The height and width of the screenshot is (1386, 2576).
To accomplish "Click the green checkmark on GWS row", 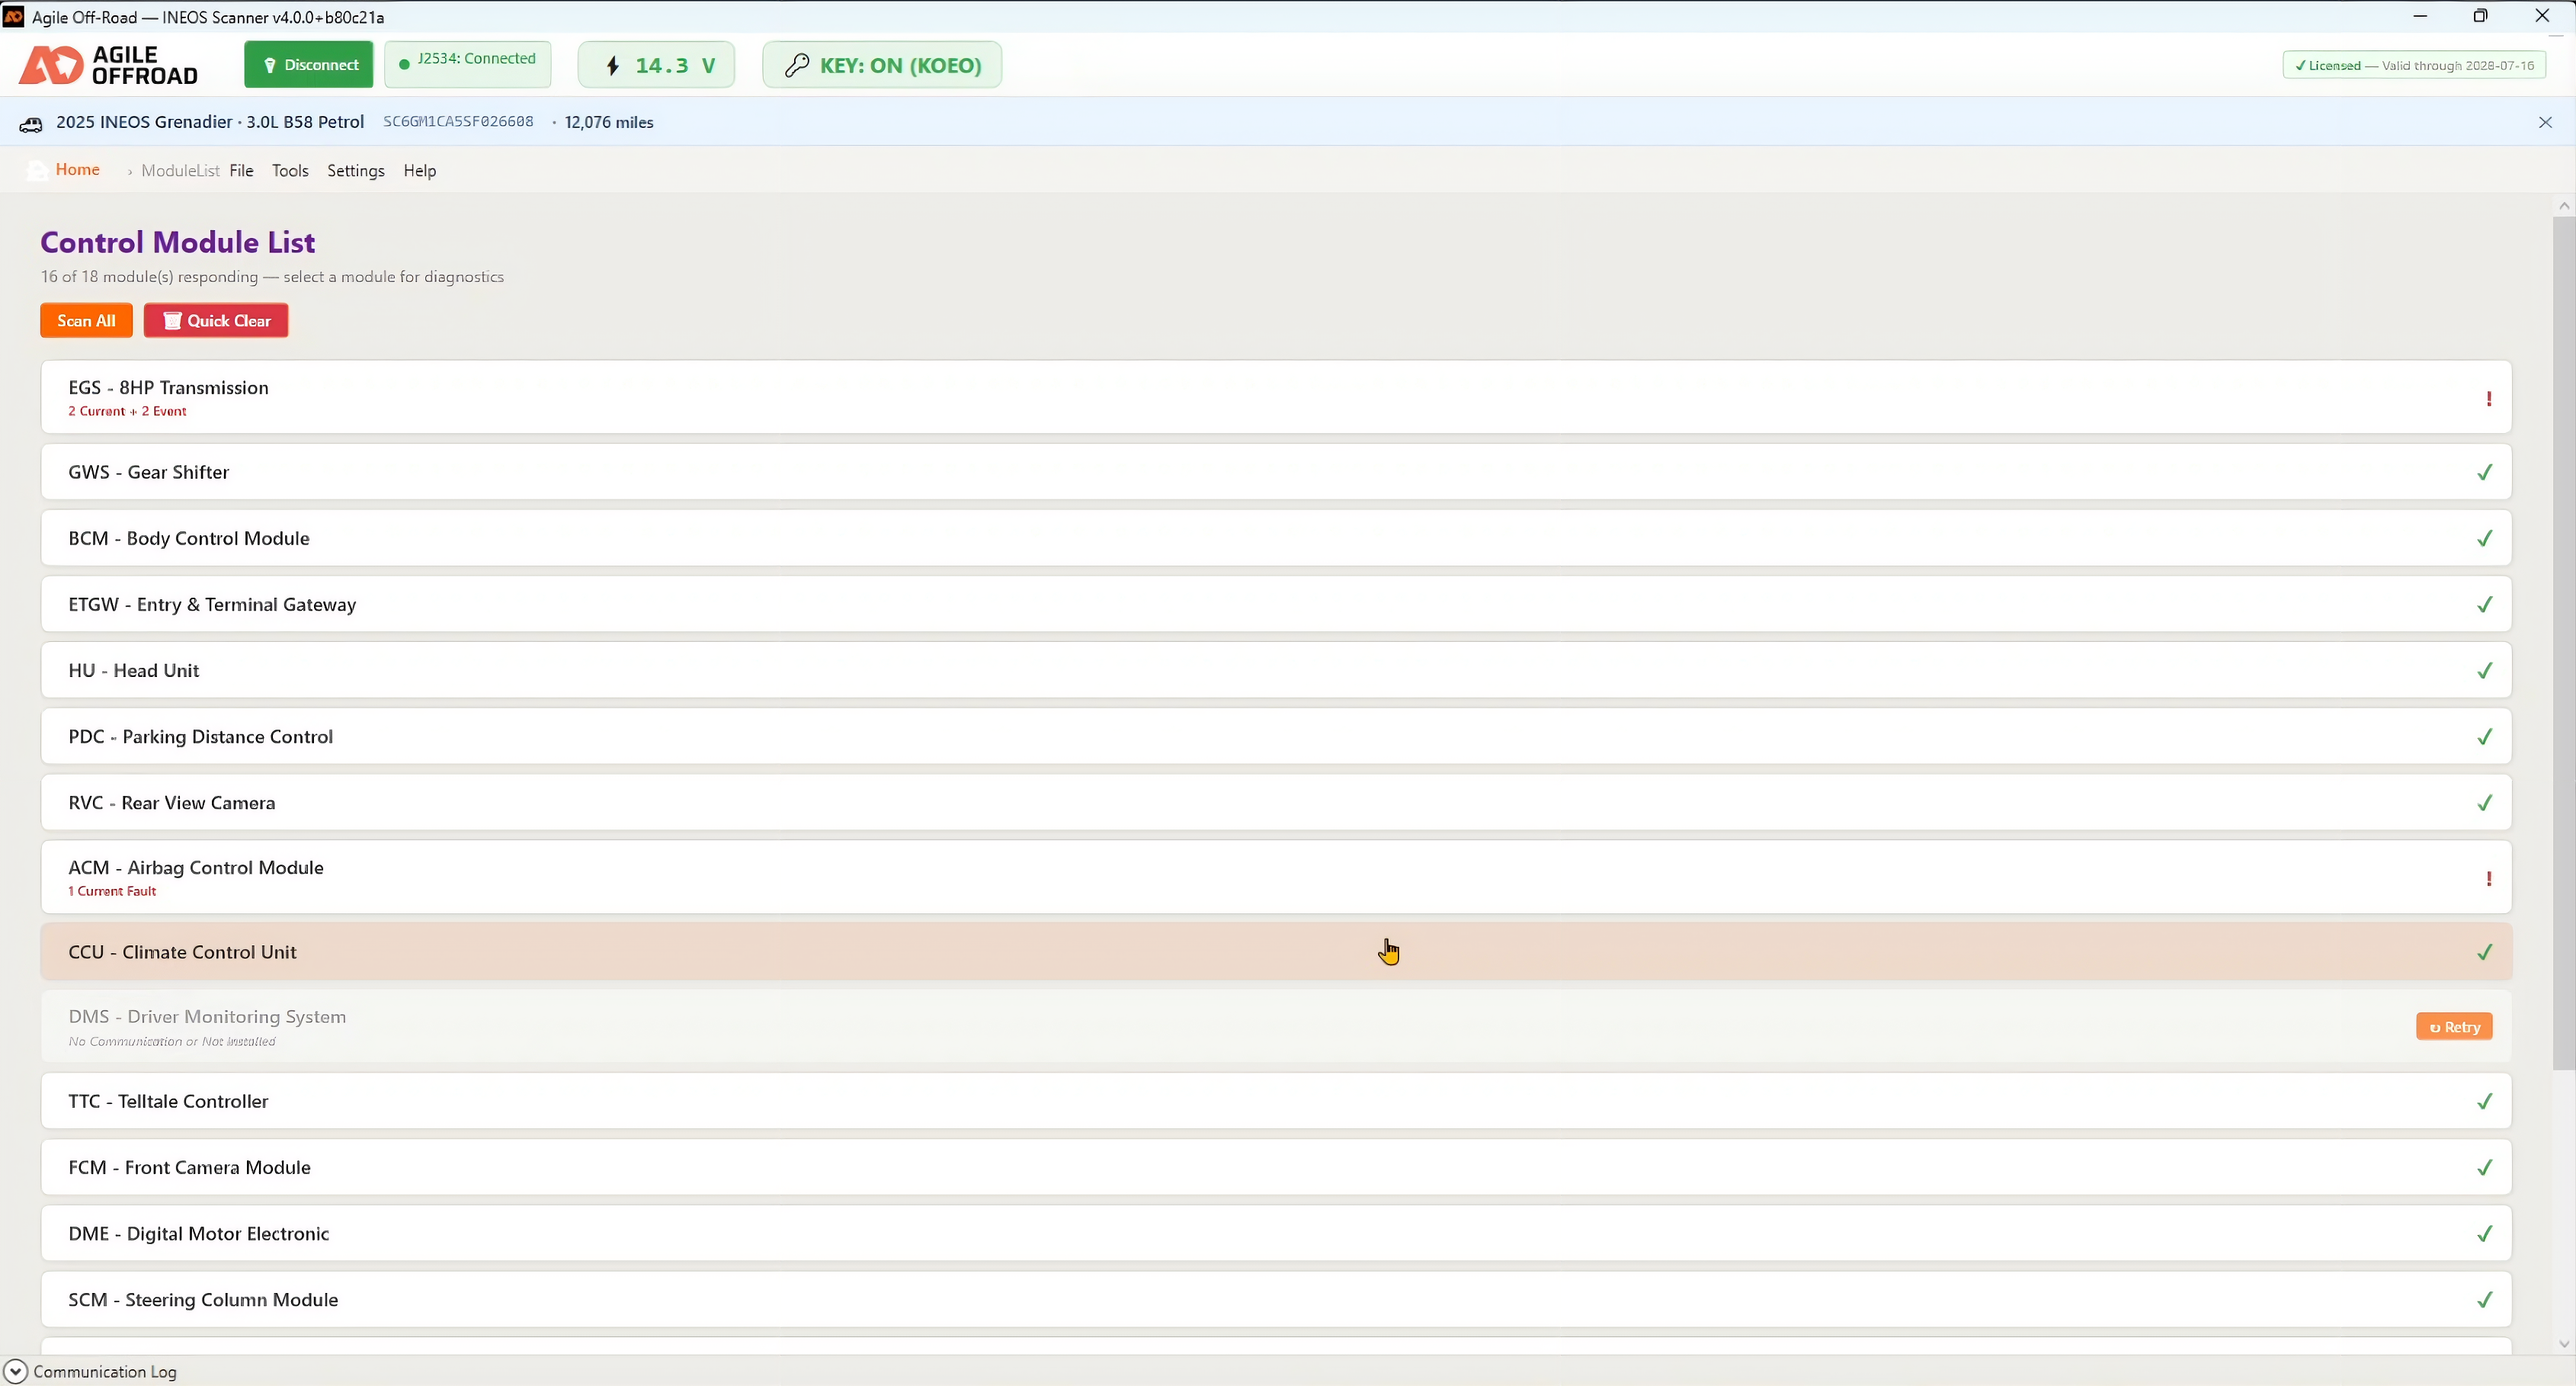I will coord(2485,472).
